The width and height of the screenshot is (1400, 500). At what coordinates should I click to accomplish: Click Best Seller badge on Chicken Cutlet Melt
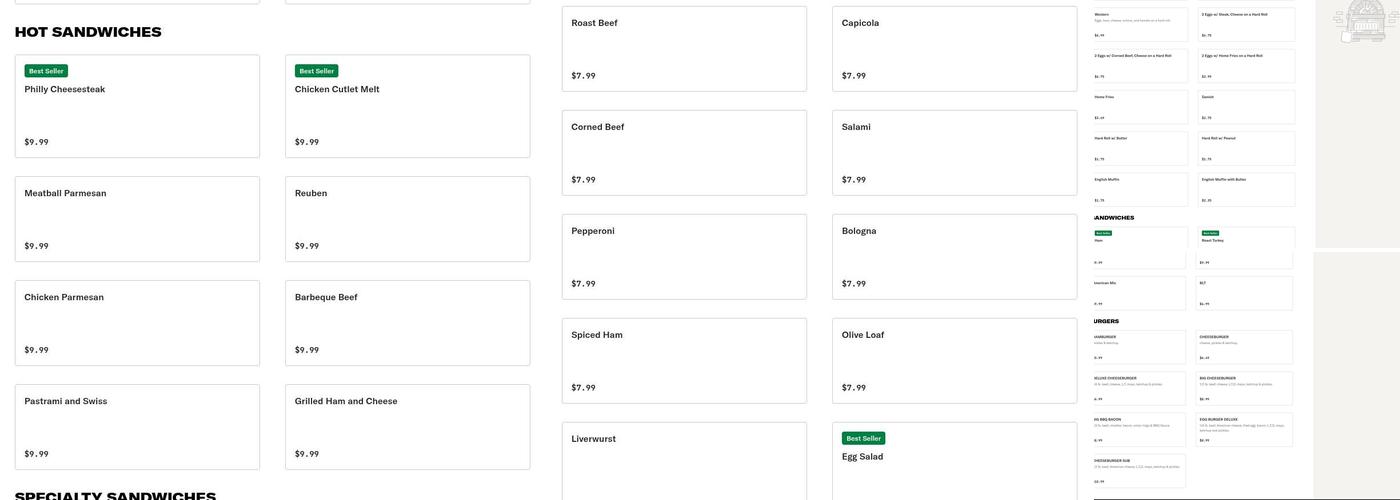click(x=316, y=71)
